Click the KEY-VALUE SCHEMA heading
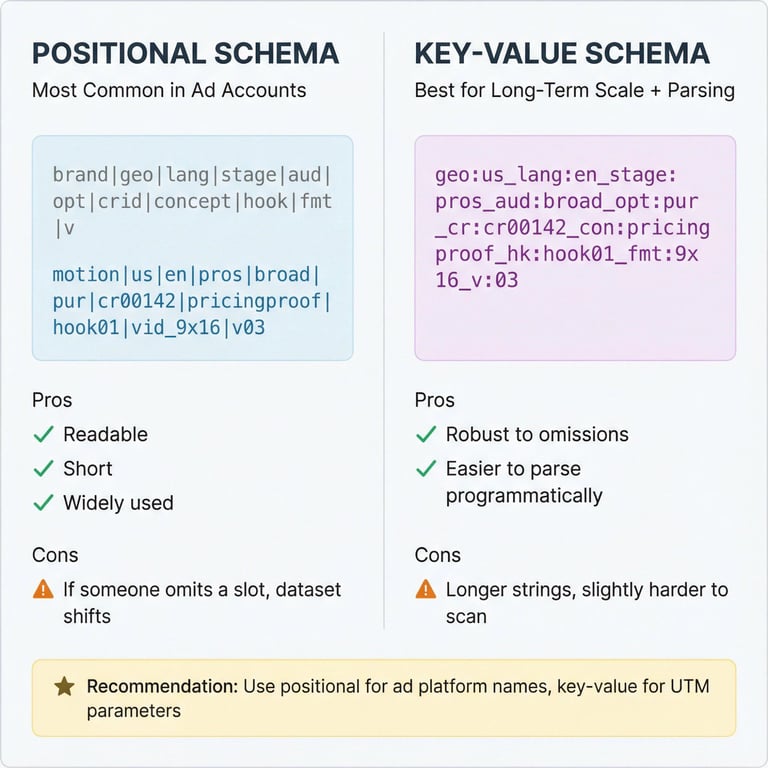 coord(562,53)
